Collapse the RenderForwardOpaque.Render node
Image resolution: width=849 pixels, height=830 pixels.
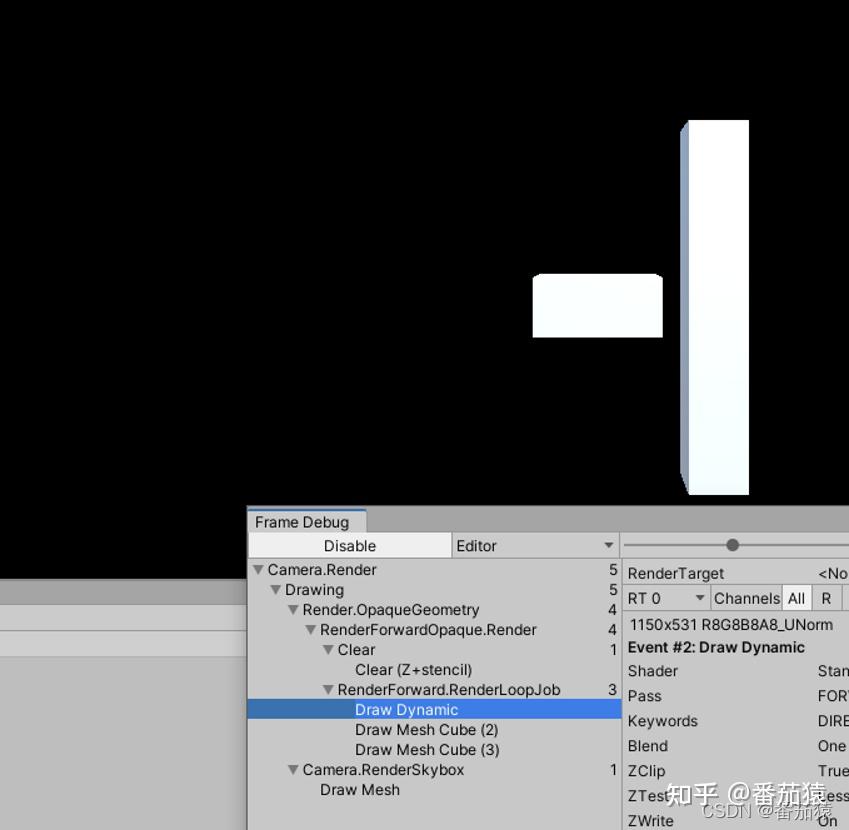tap(310, 630)
